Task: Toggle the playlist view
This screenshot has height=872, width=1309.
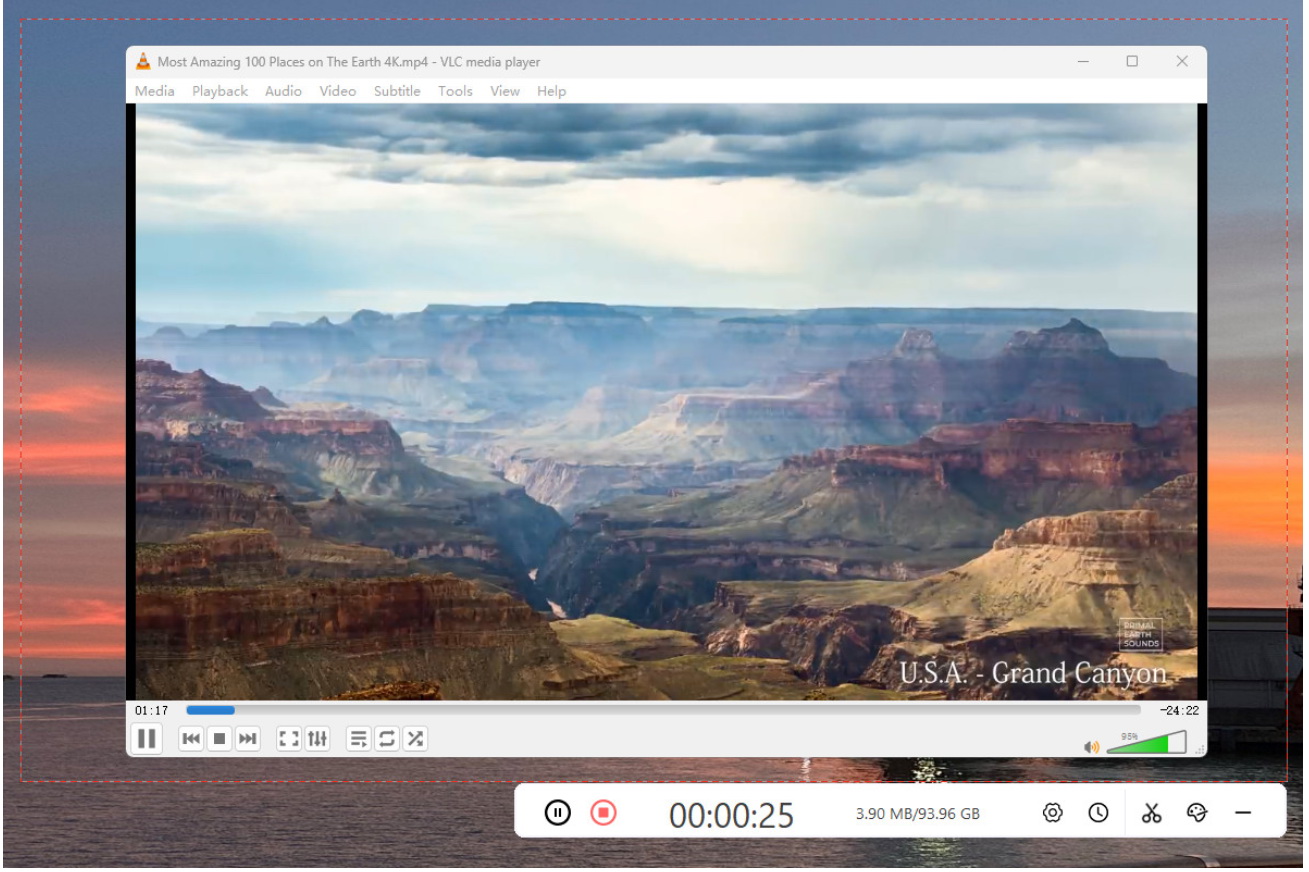Action: pos(358,739)
